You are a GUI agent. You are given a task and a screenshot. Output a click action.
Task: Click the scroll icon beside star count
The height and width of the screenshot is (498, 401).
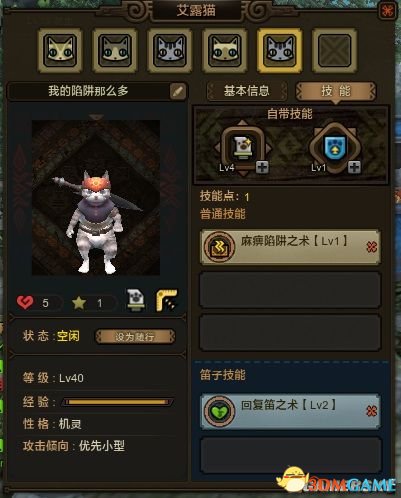[x=136, y=300]
